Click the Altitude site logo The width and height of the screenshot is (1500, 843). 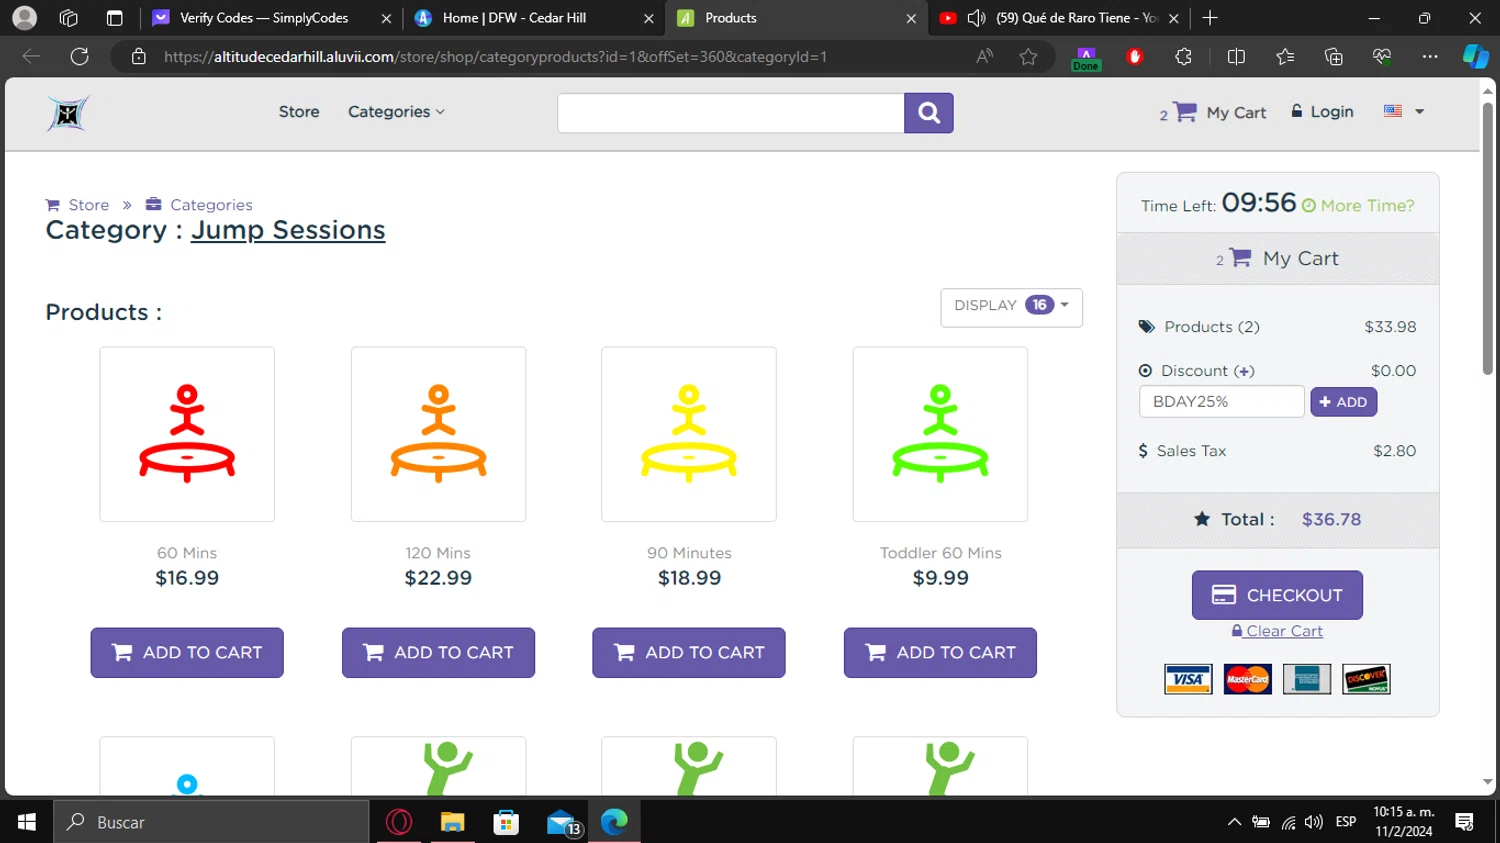point(68,113)
